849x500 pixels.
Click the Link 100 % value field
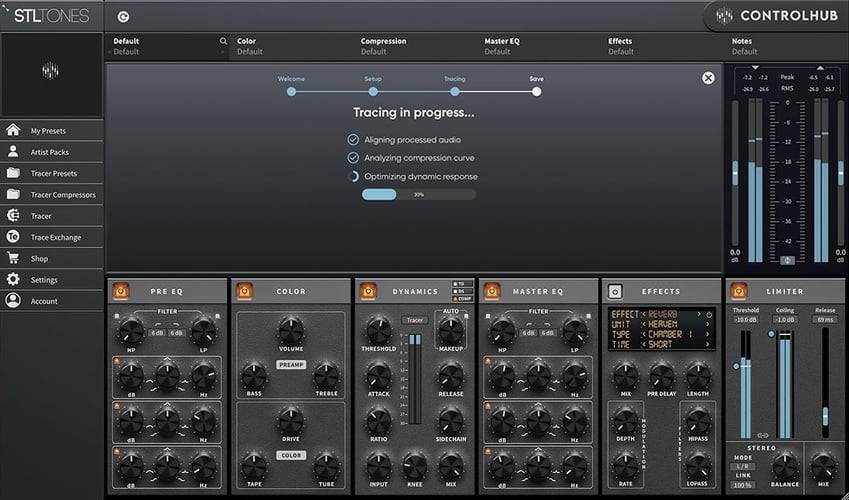pyautogui.click(x=743, y=485)
